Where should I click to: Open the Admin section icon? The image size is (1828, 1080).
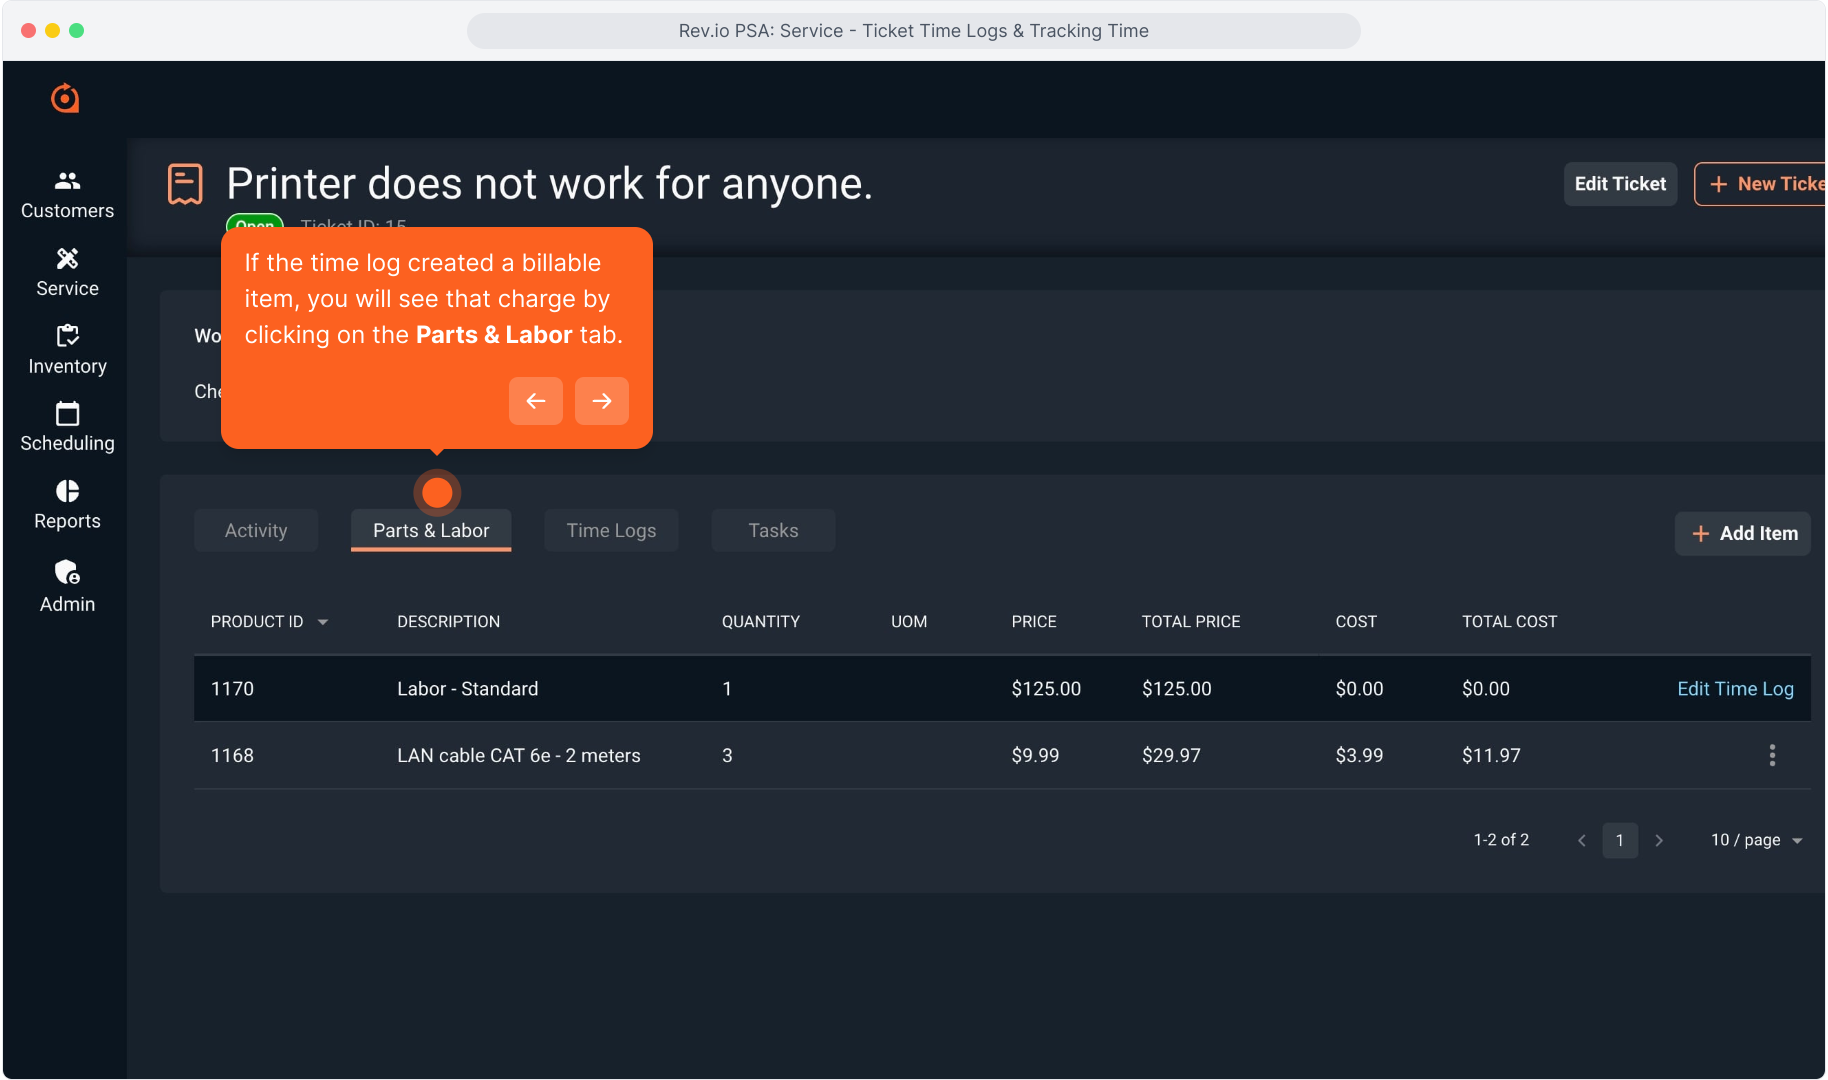coord(67,572)
